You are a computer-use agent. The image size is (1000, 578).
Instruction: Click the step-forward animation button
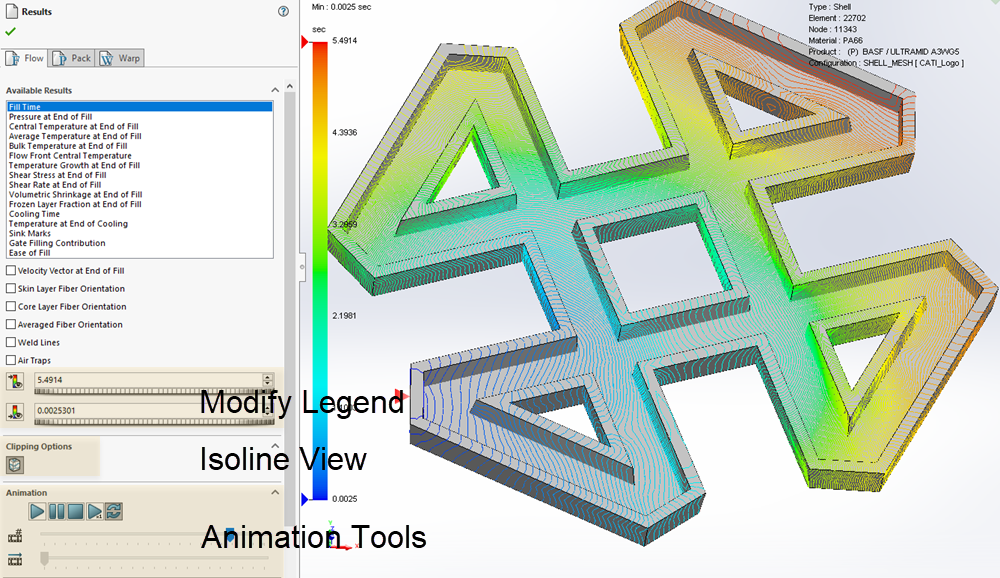95,511
